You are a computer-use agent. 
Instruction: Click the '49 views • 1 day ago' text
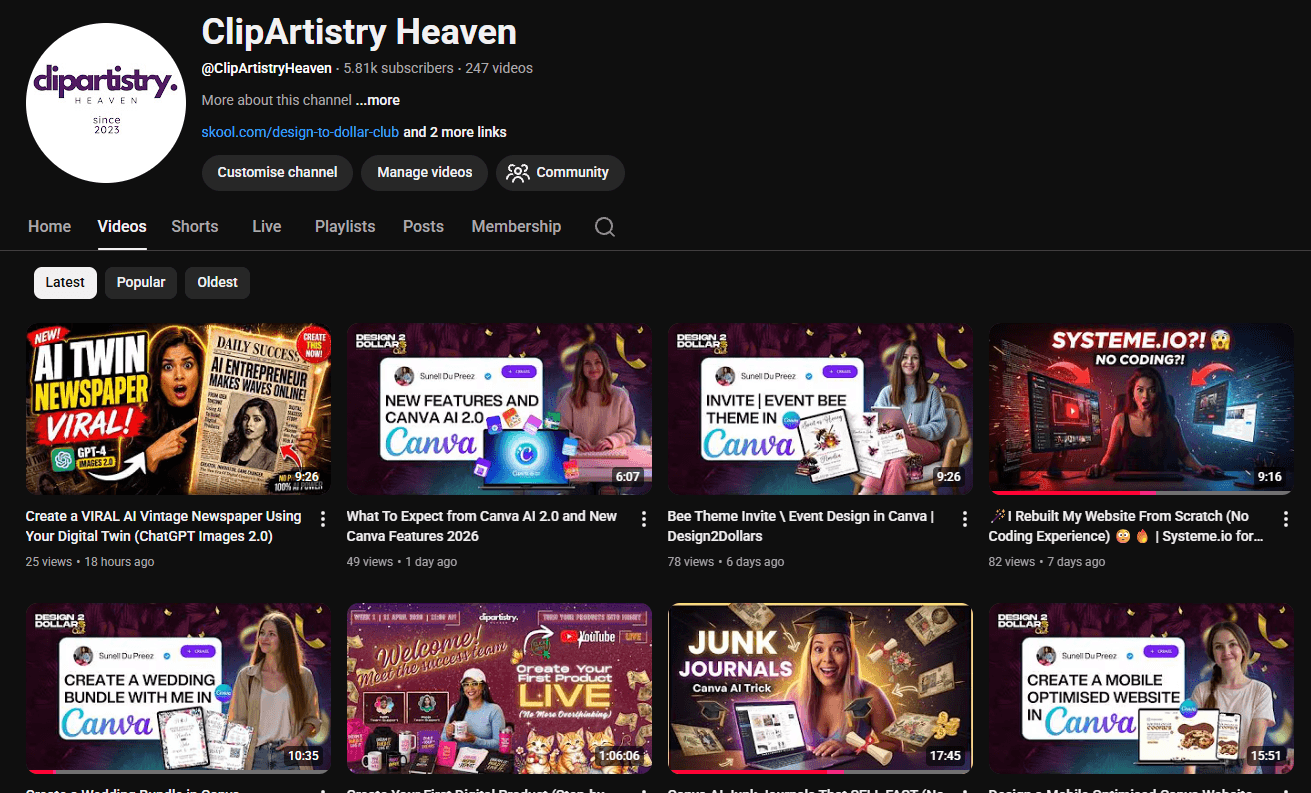pyautogui.click(x=402, y=562)
